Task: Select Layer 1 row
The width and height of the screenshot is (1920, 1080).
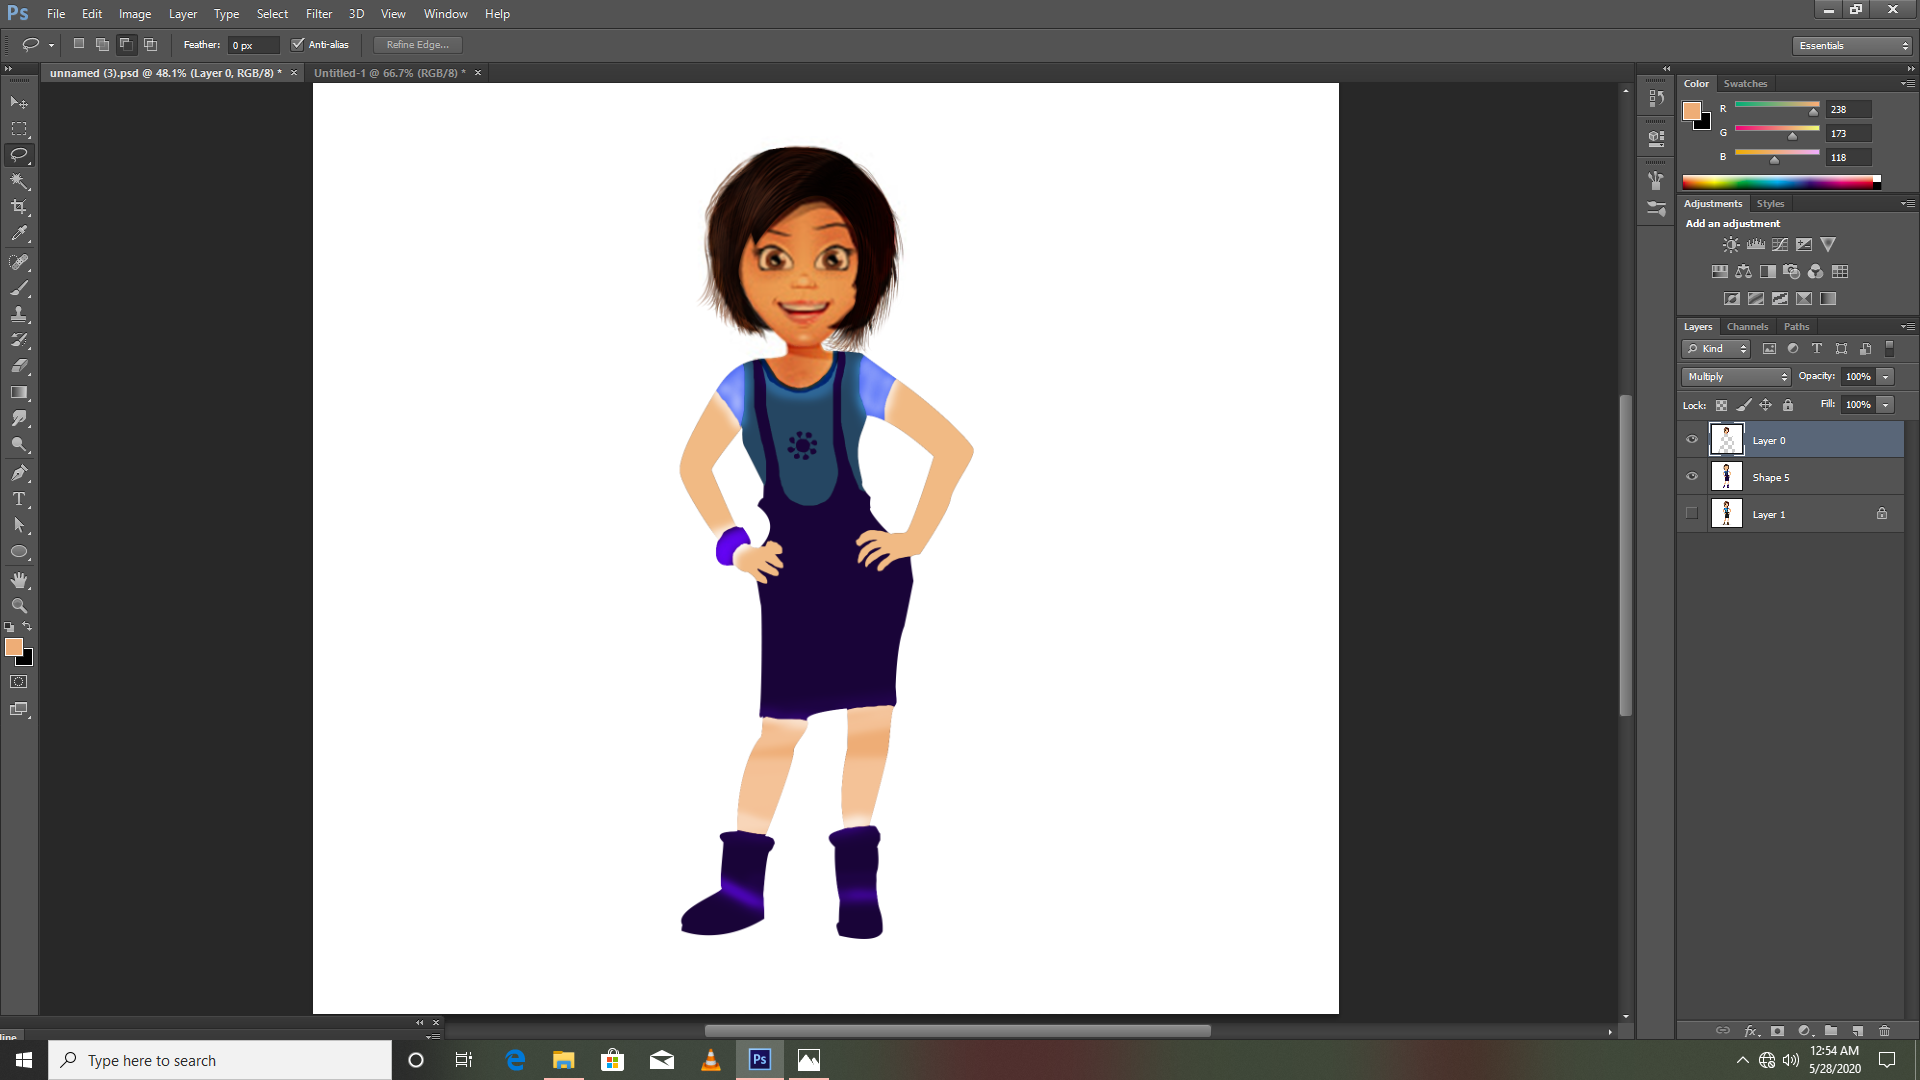Action: coord(1791,514)
